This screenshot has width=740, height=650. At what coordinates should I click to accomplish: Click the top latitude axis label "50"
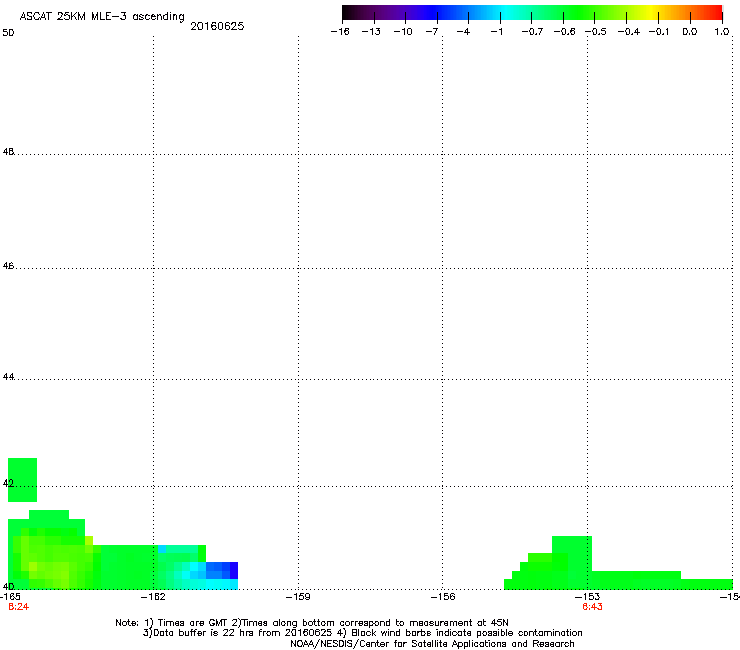[x=8, y=33]
